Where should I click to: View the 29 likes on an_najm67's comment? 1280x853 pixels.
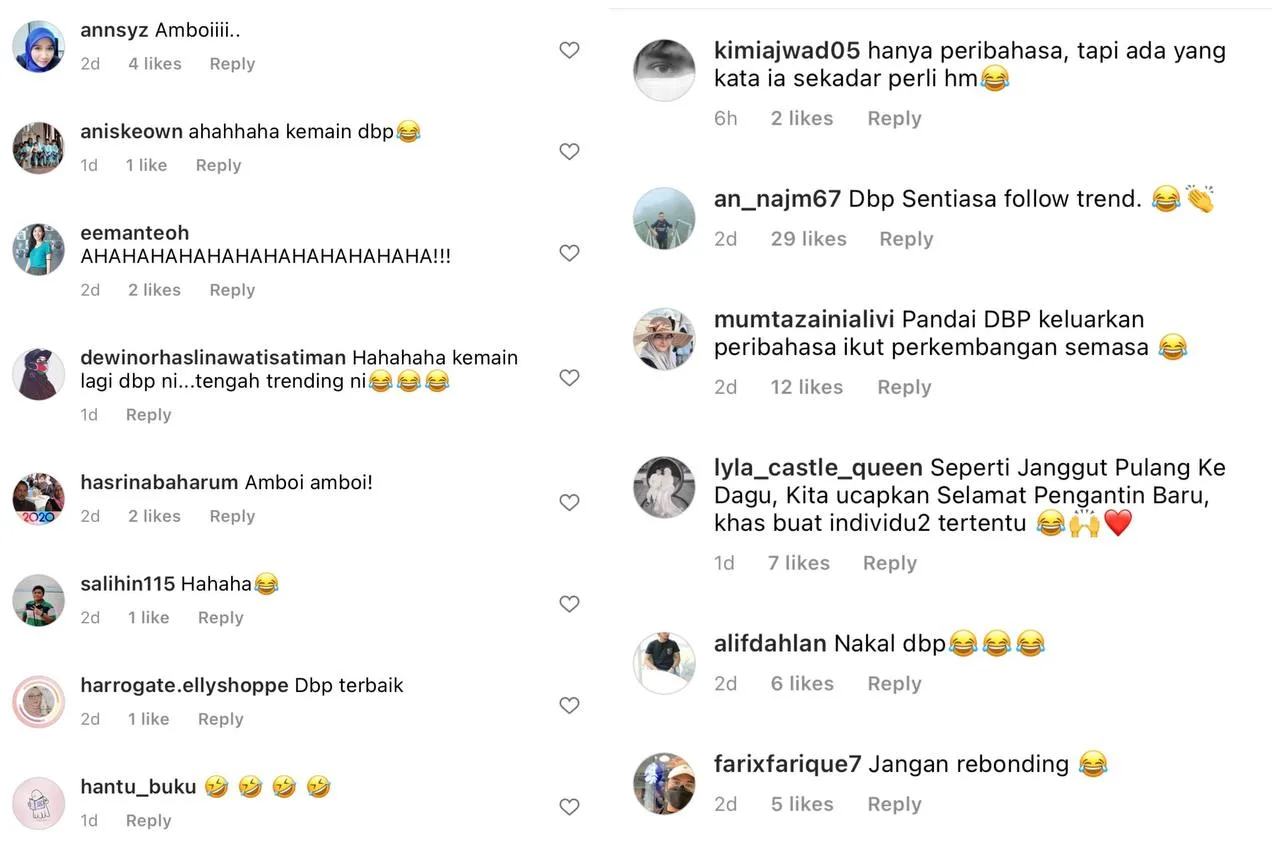[808, 239]
